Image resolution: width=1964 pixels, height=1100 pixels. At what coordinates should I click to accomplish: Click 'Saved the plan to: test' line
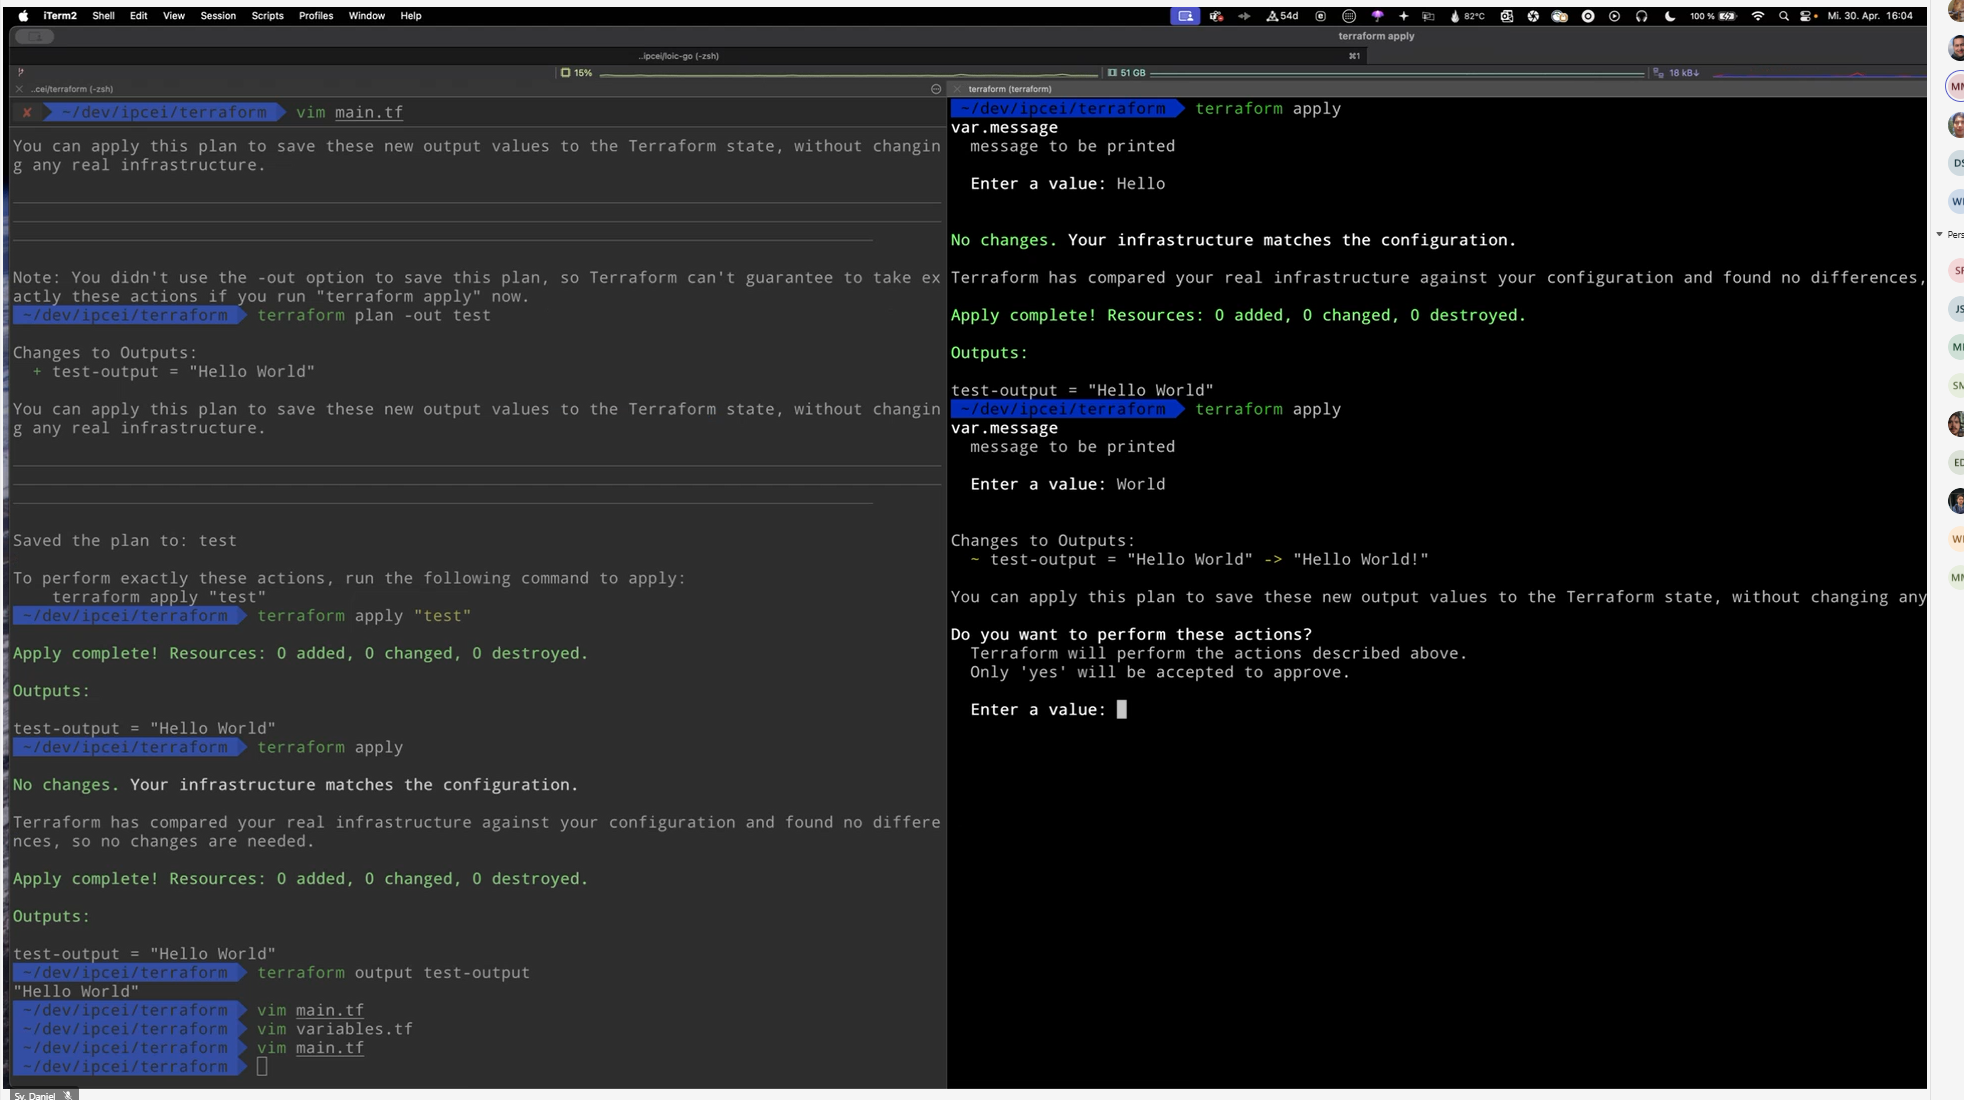tap(125, 541)
